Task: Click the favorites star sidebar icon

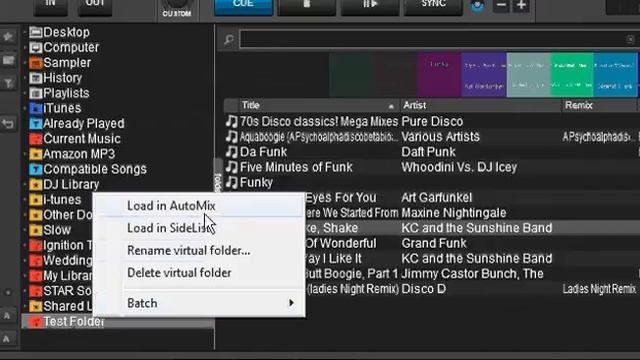Action: click(x=8, y=37)
